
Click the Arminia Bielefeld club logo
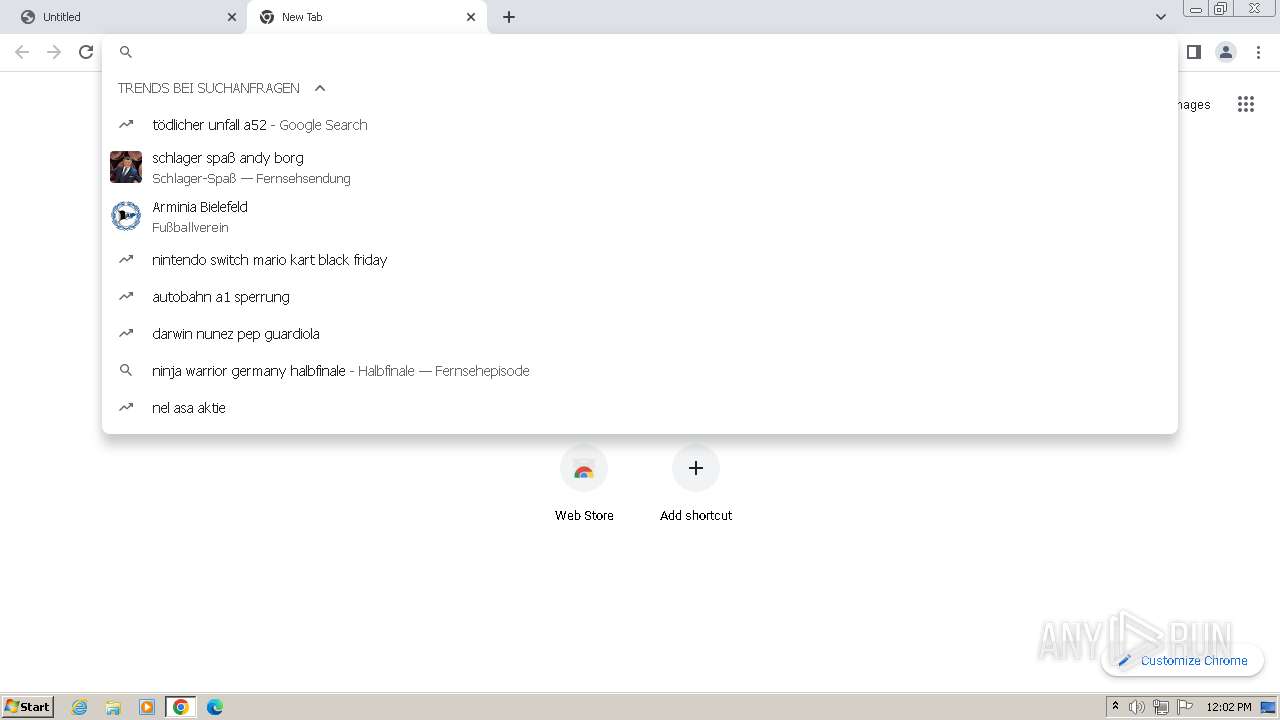coord(126,216)
